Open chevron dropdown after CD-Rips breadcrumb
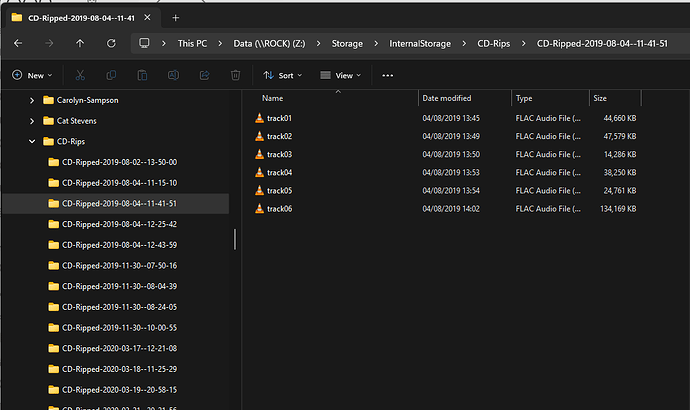Viewport: 690px width, 410px height. point(524,44)
